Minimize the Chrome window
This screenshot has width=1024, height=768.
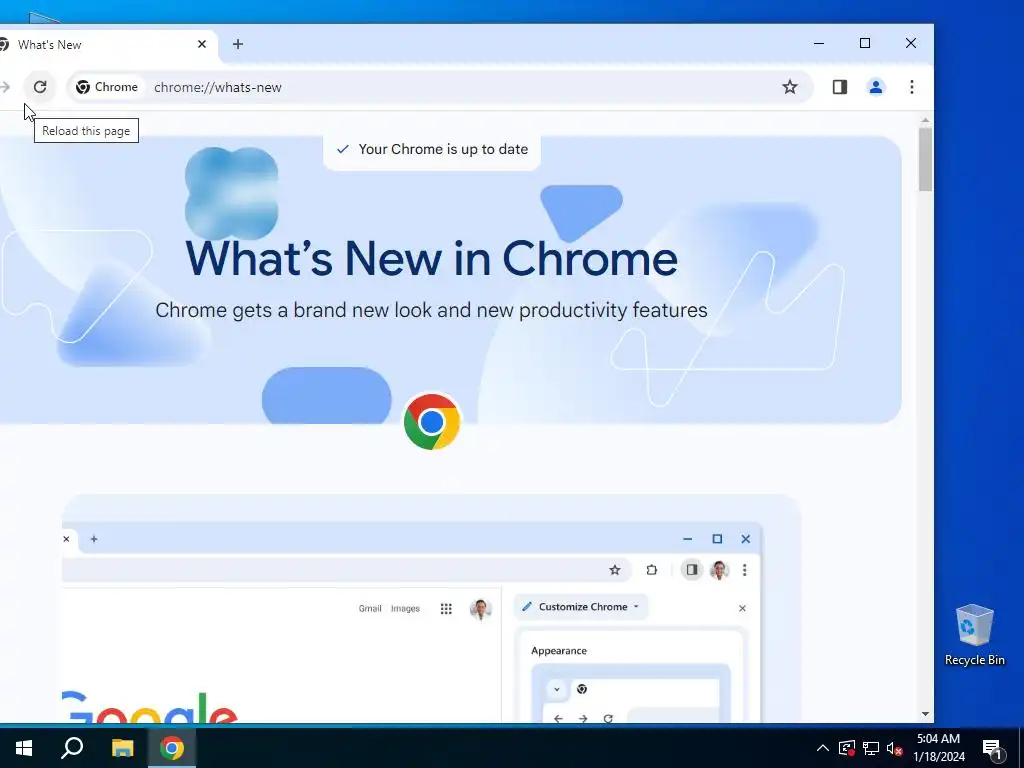[819, 44]
